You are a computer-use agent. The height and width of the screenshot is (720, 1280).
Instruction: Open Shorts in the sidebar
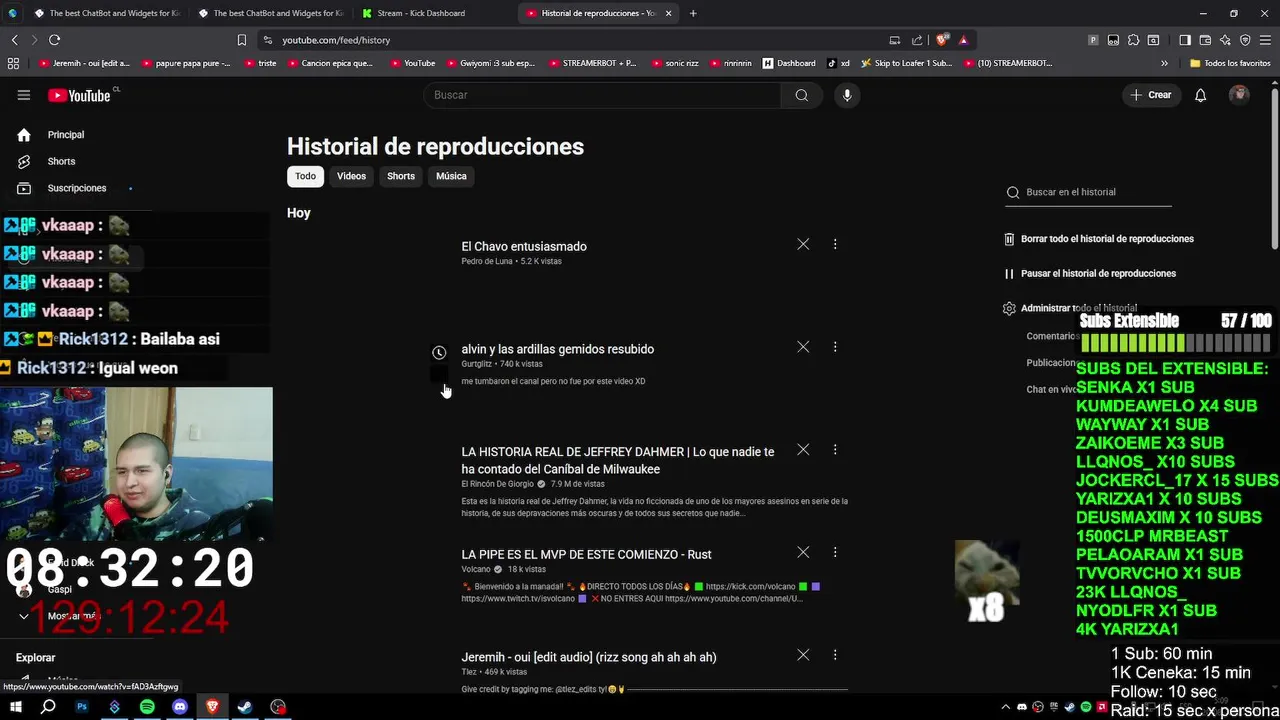[60, 161]
